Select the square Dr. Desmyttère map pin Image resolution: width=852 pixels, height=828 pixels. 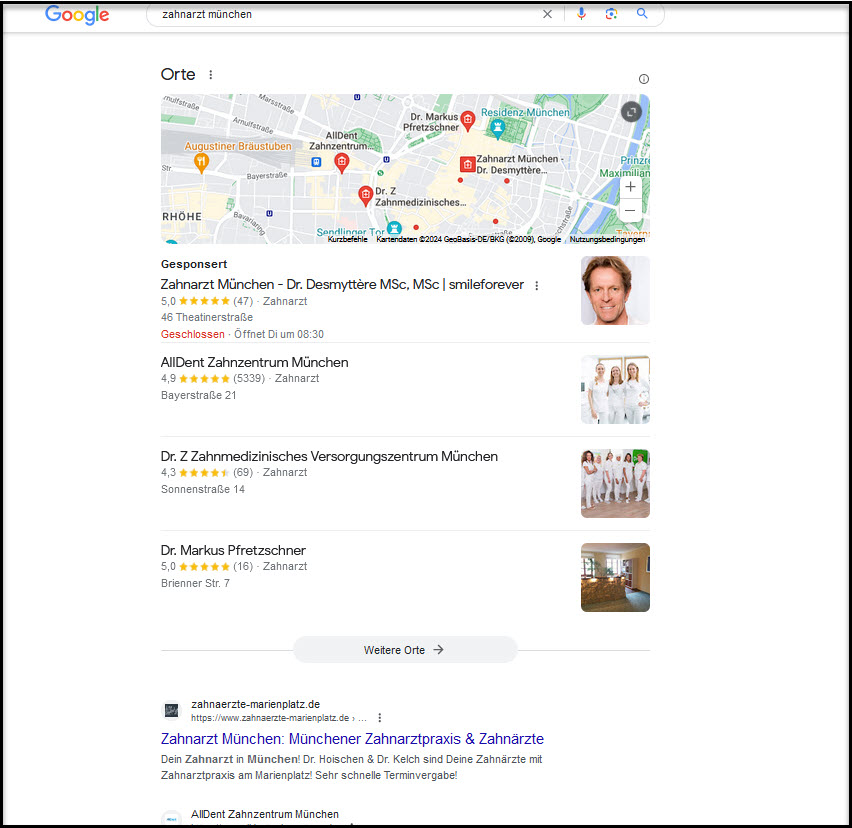click(467, 164)
